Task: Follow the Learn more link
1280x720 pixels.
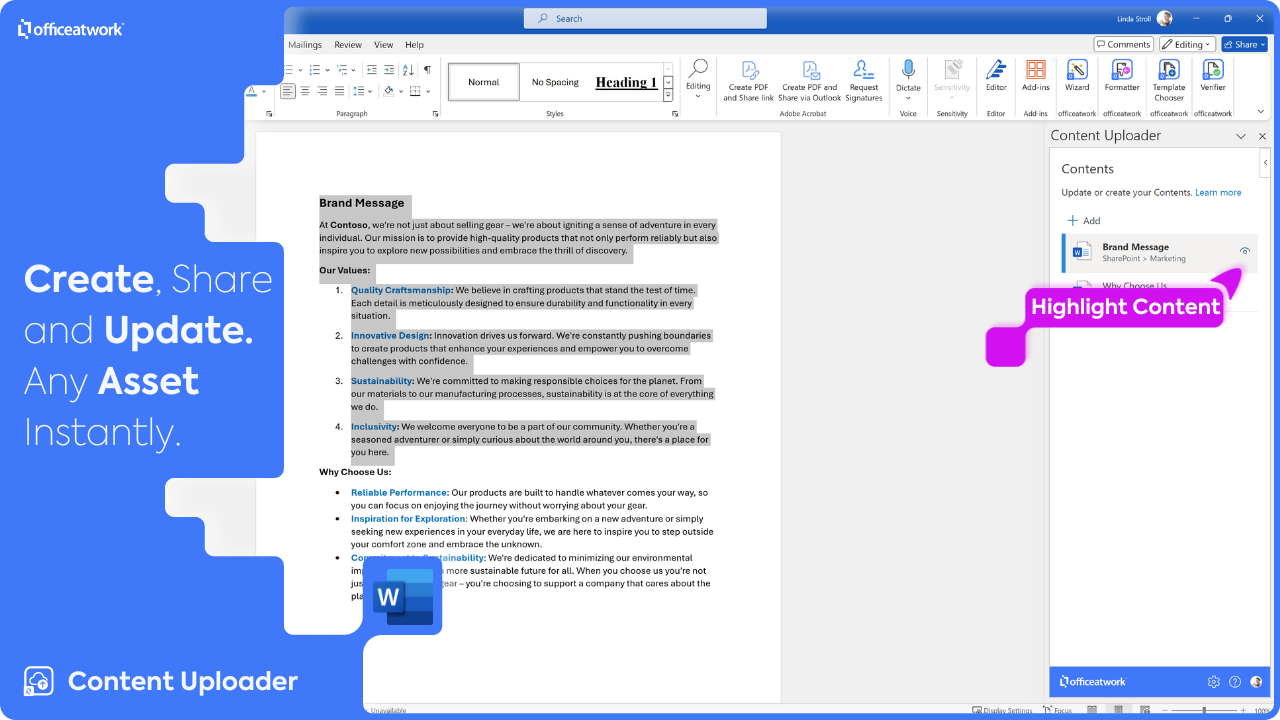Action: [x=1218, y=193]
